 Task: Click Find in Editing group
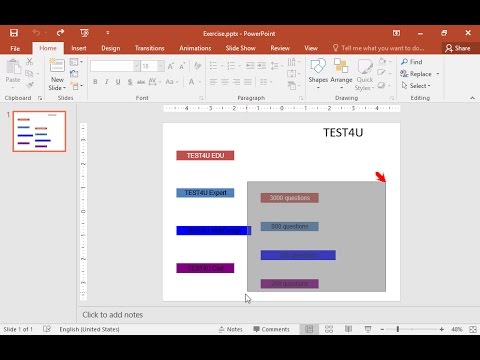tap(412, 62)
